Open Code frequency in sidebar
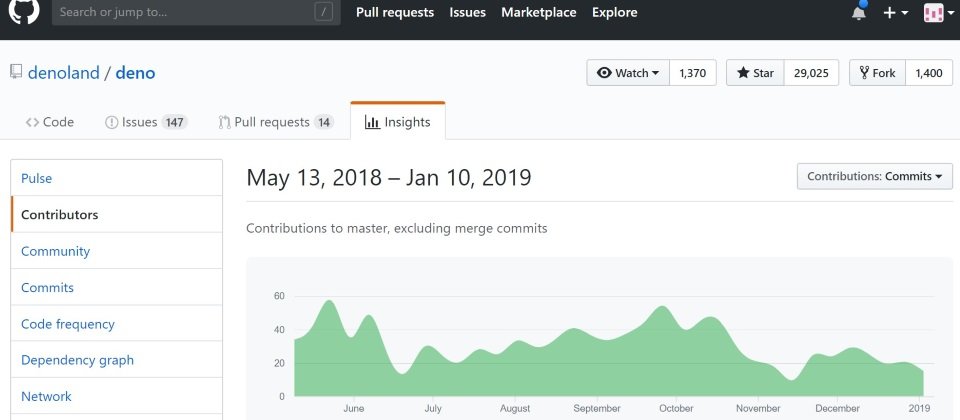 coord(116,324)
